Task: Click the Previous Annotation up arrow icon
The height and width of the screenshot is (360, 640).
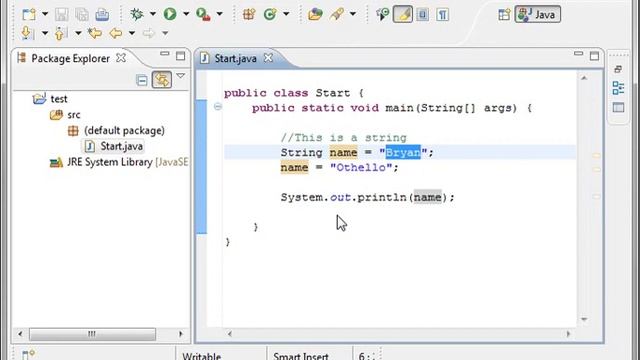Action: click(60, 33)
